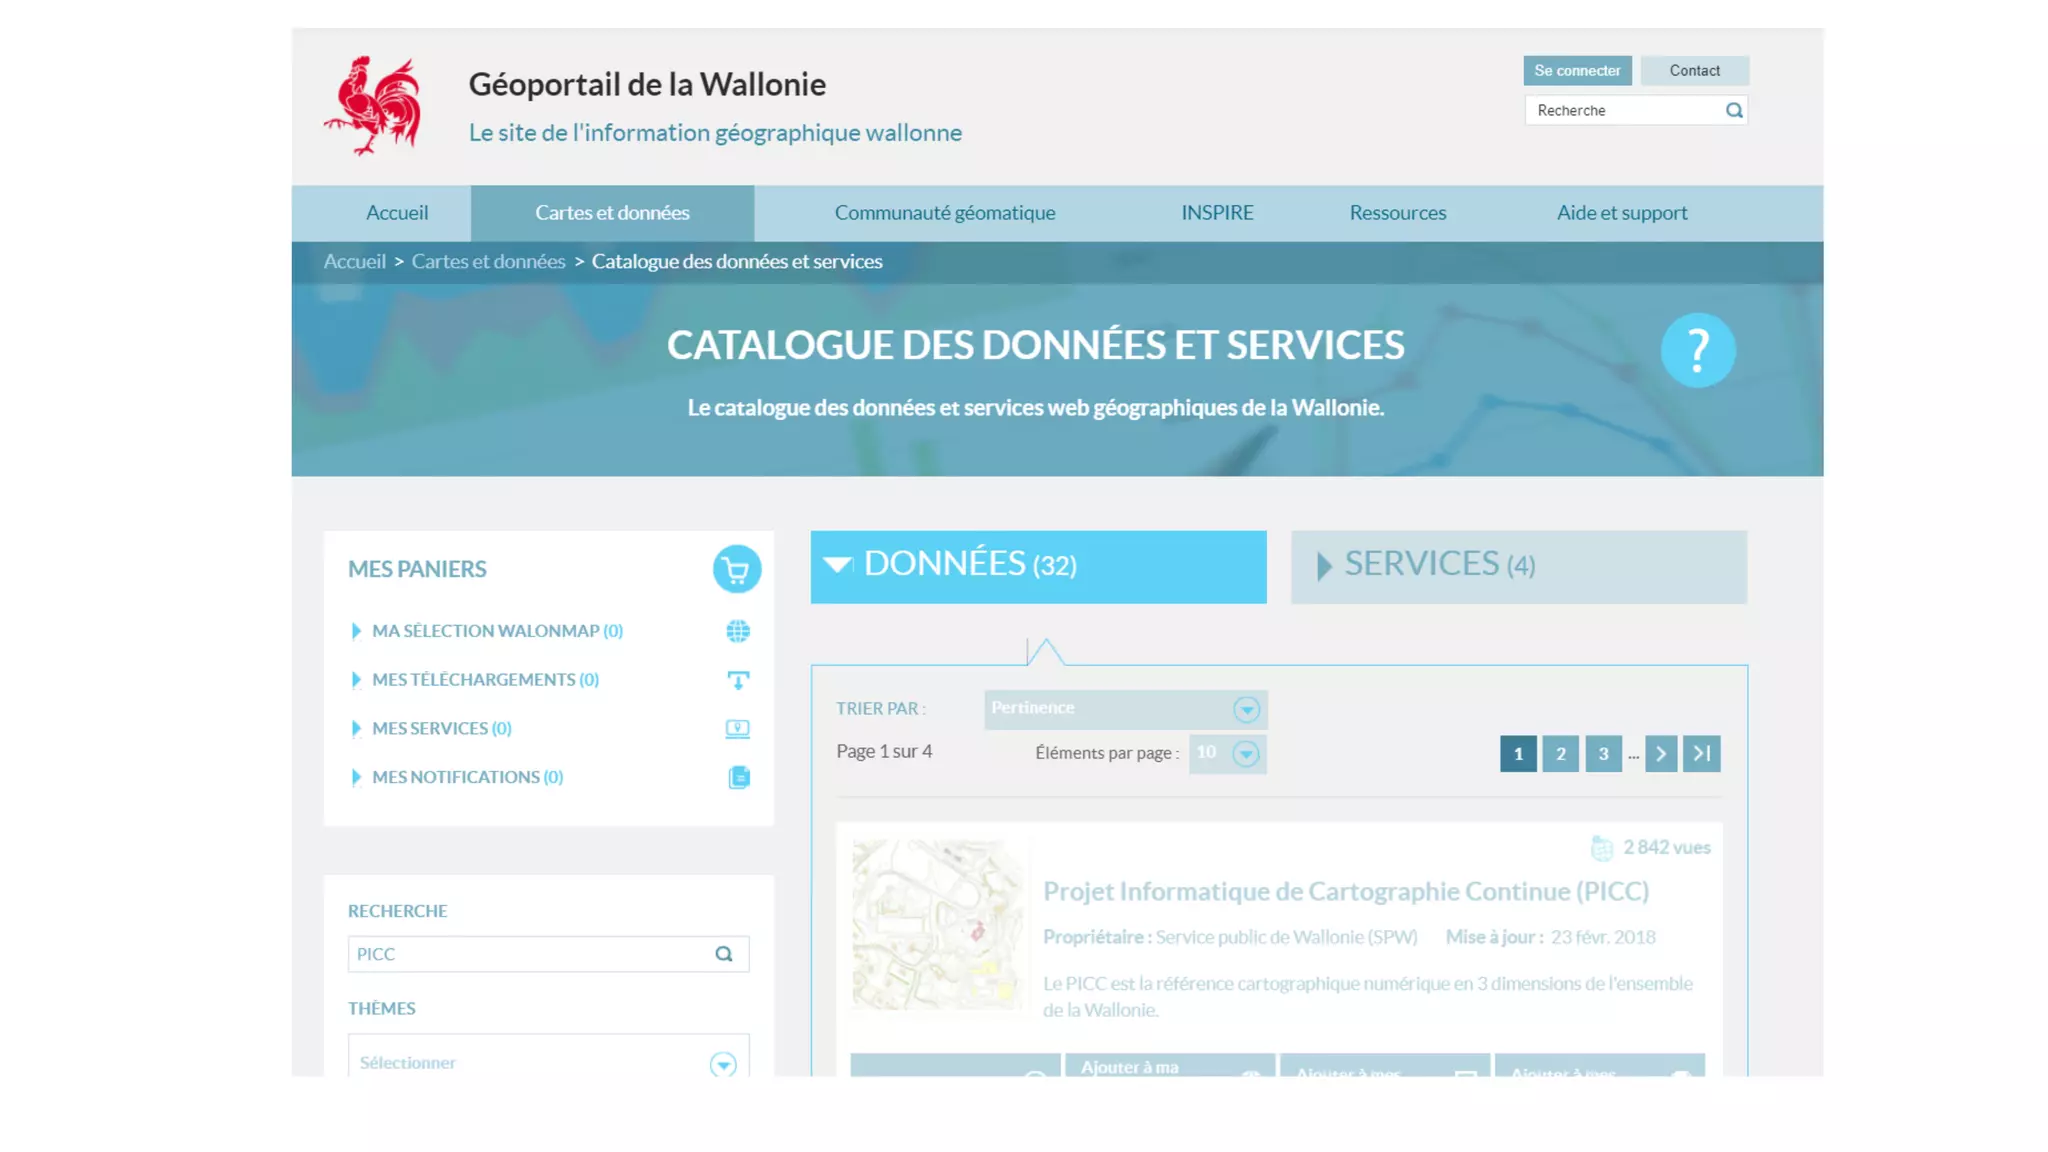
Task: Click the globe icon beside Ma Sélection WalOnMap
Action: click(x=738, y=631)
